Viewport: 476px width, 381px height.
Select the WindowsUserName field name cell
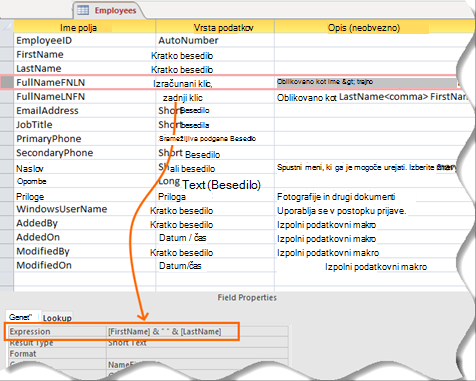coord(85,209)
